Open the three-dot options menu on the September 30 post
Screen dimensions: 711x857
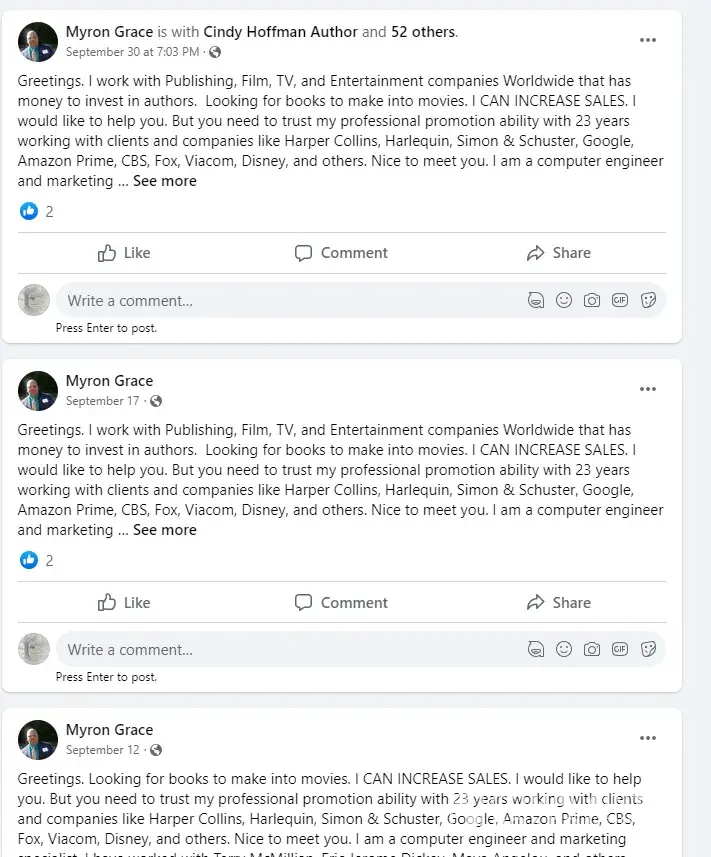(648, 40)
